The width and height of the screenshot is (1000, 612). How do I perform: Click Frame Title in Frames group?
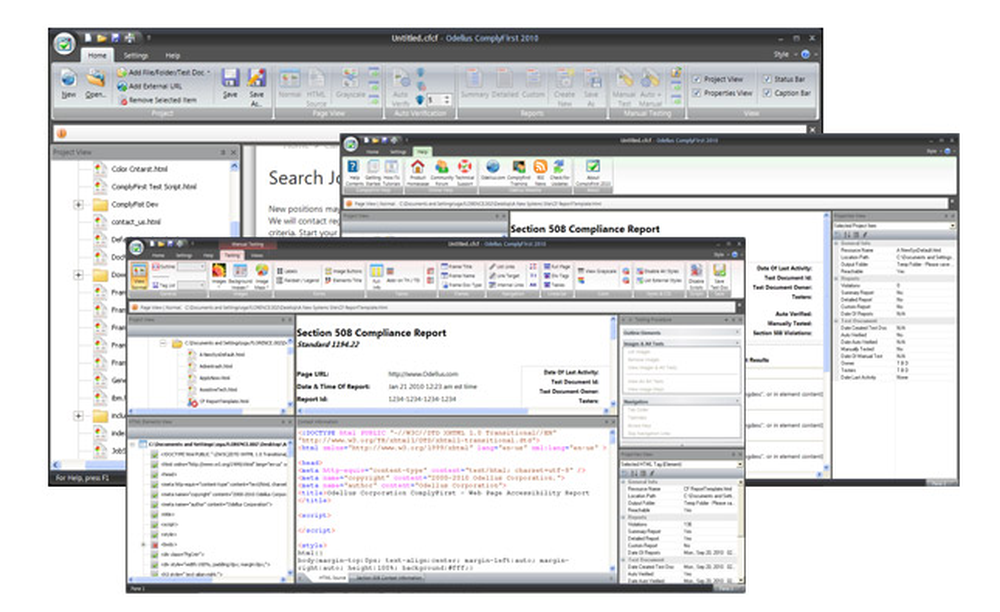[x=457, y=266]
